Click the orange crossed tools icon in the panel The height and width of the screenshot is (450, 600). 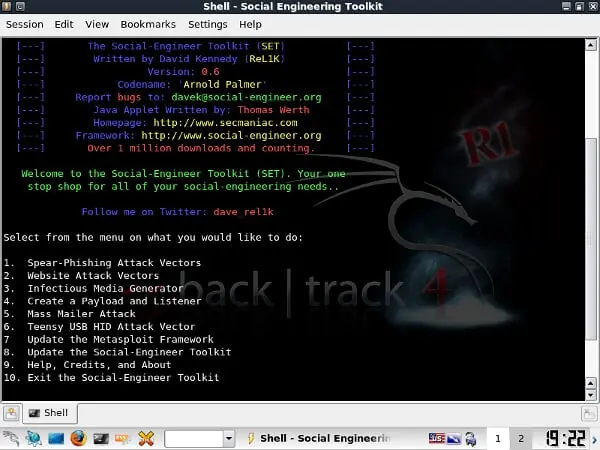coord(146,439)
